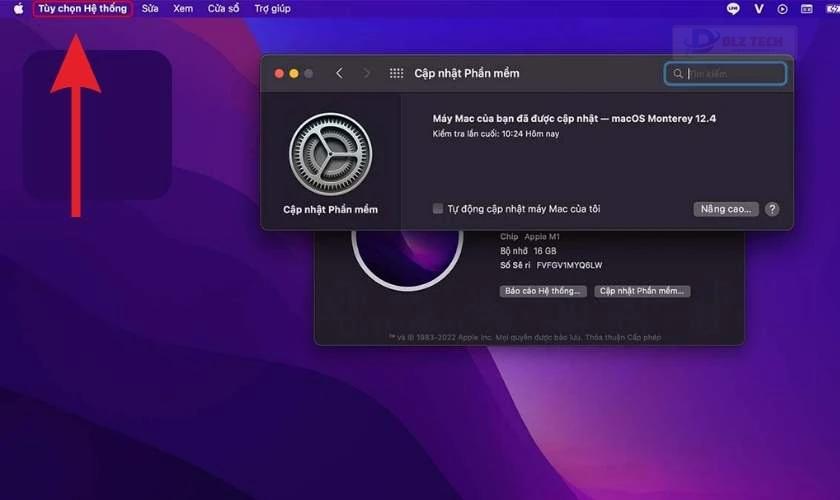Click Cập nhật Phần mềm... in About window
This screenshot has height=500, width=840.
coord(642,291)
